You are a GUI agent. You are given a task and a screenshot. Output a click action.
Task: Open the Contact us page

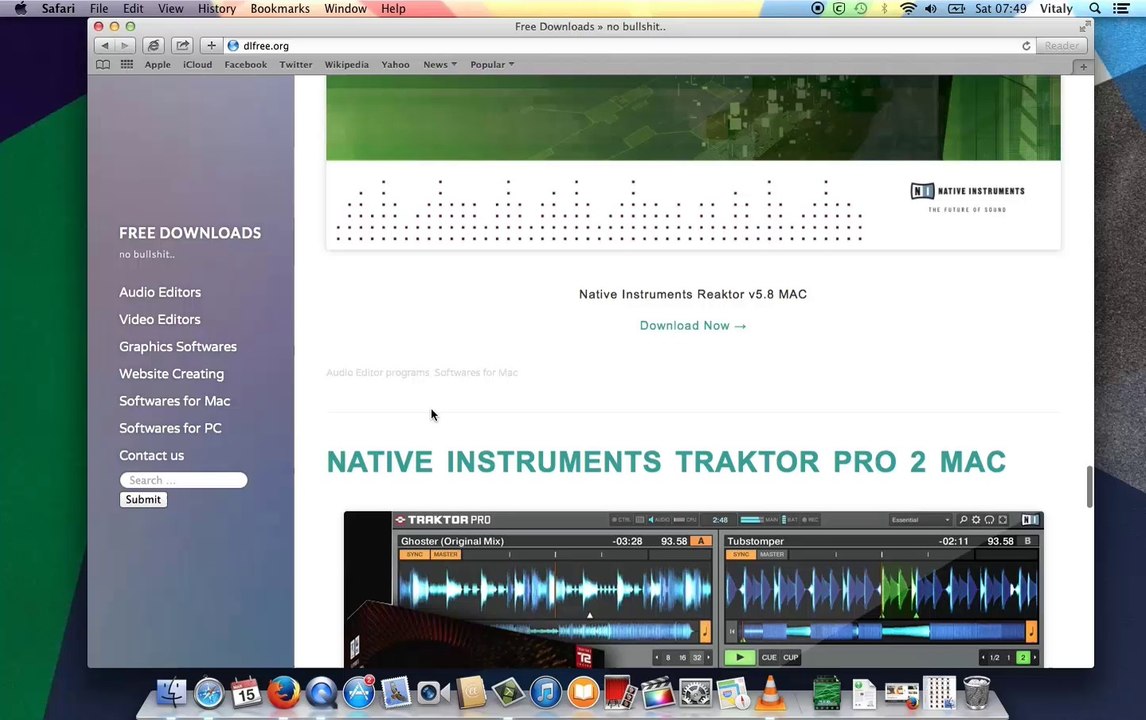coord(151,455)
